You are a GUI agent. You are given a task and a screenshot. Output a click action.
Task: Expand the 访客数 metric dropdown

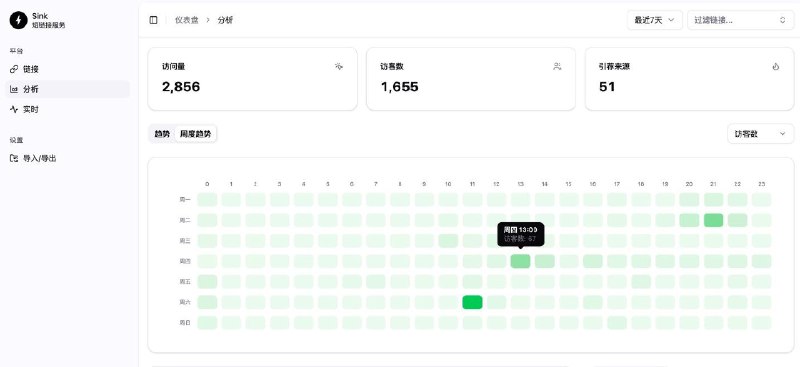pyautogui.click(x=760, y=134)
